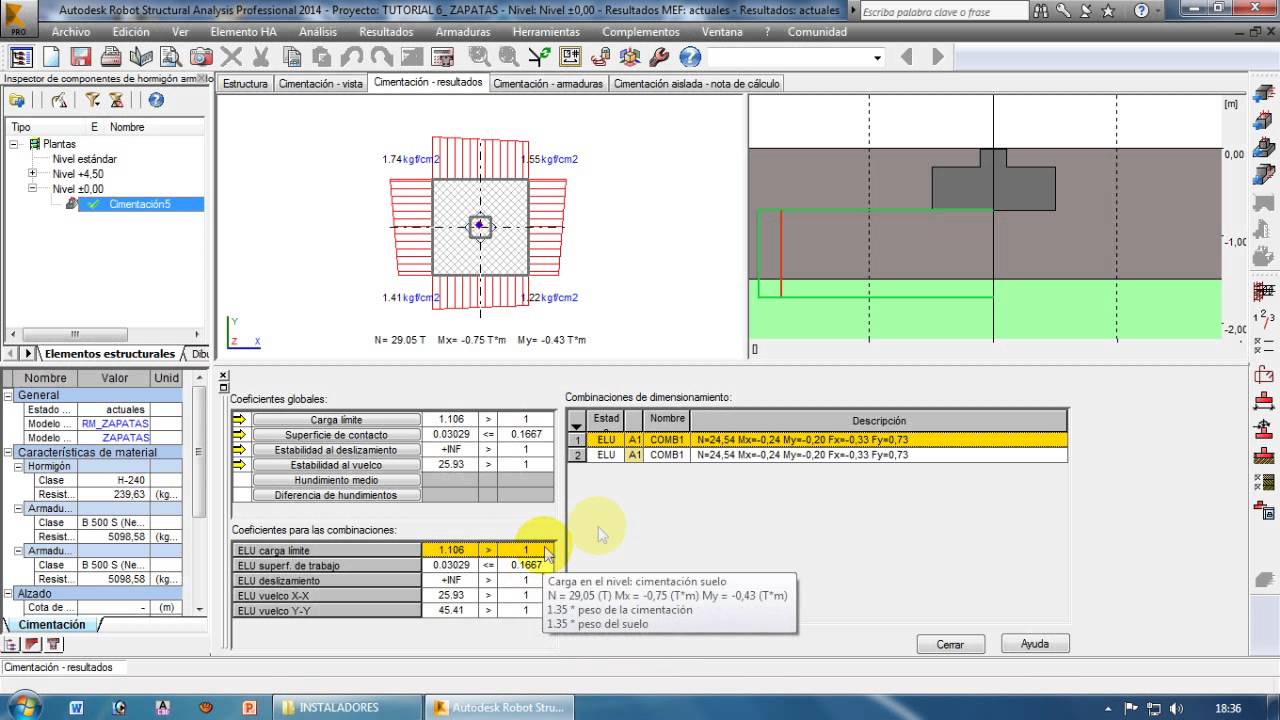This screenshot has width=1280, height=720.
Task: Select the ELU superf. de trabajo row
Action: (393, 565)
